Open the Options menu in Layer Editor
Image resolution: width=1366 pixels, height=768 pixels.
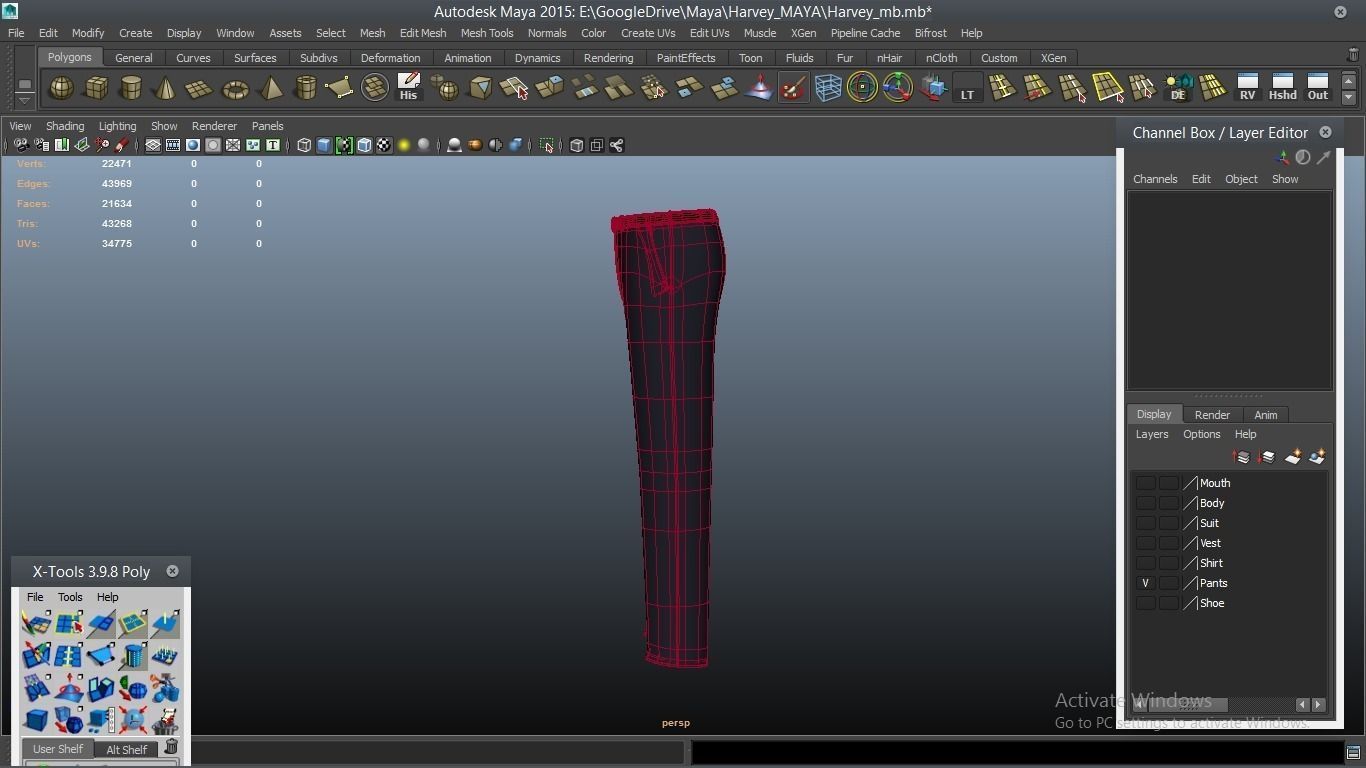(x=1201, y=434)
